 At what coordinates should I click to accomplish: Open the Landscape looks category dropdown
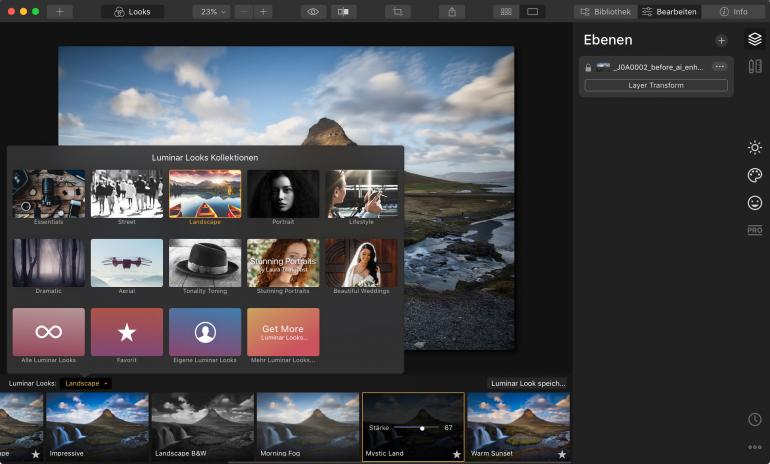click(86, 383)
